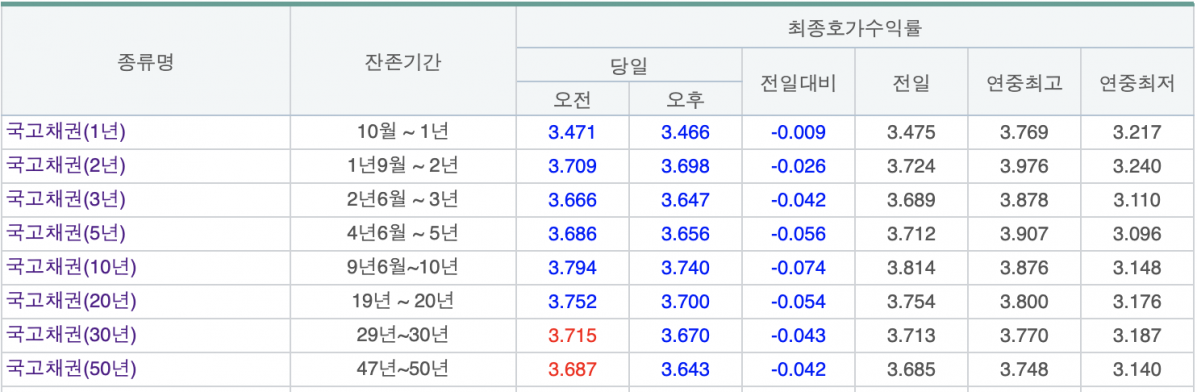Click morning yield 3.686

point(573,234)
